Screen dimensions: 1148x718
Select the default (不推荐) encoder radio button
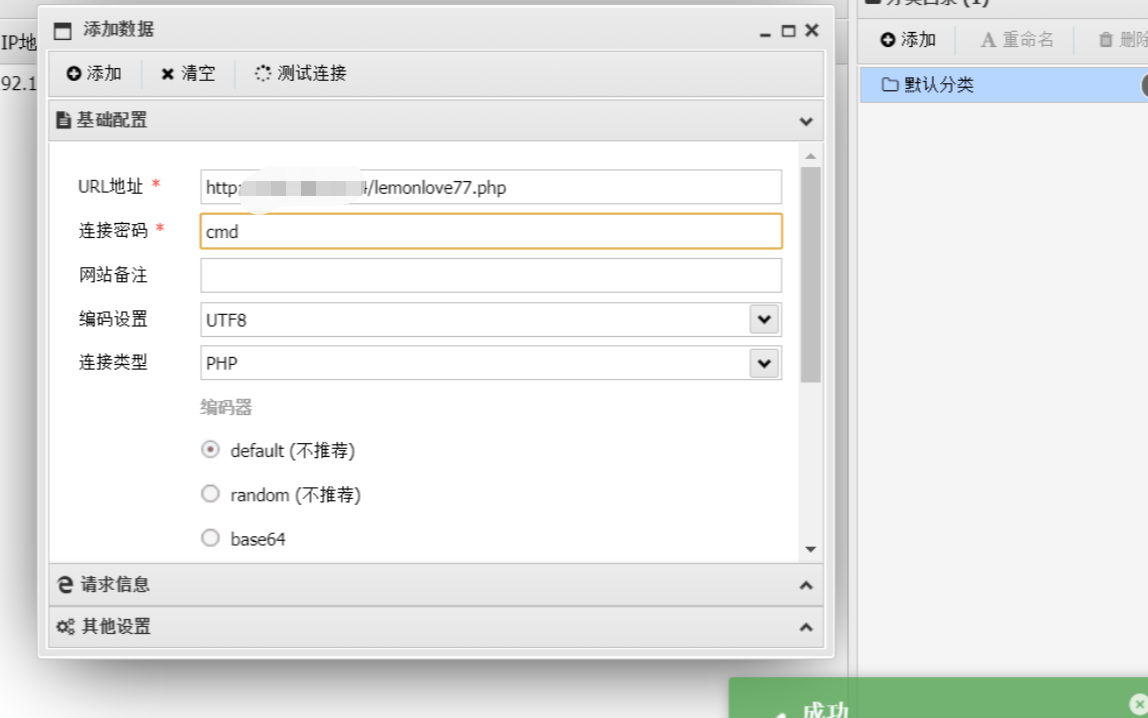(210, 449)
